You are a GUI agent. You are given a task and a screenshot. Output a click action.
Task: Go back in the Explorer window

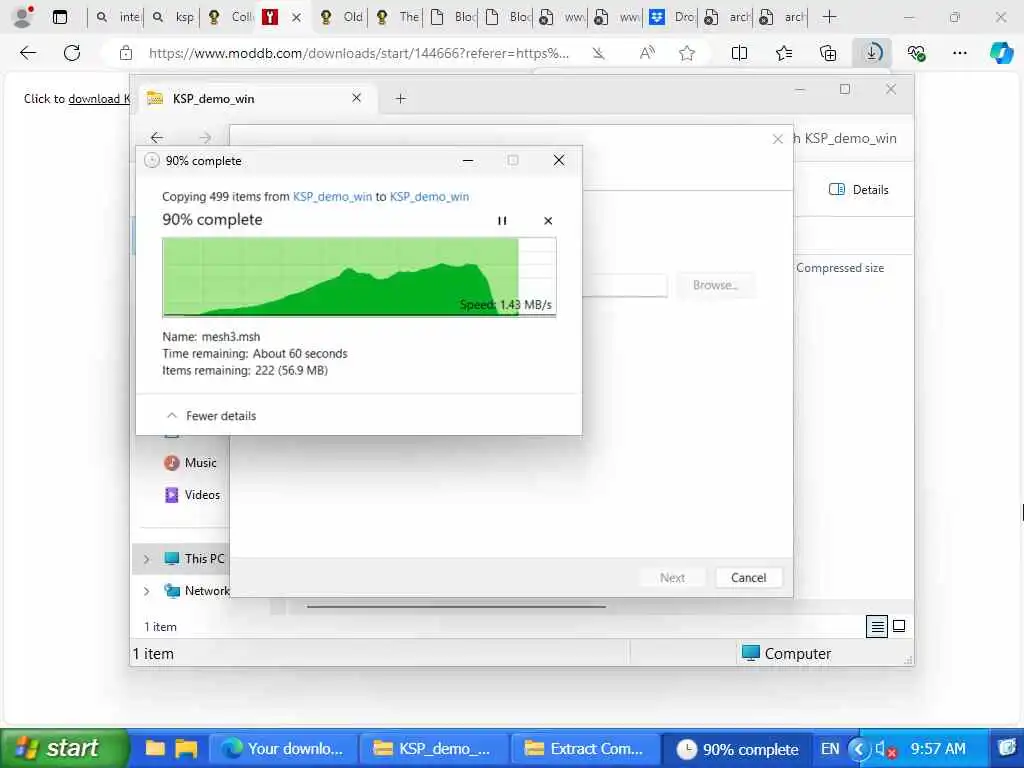157,137
